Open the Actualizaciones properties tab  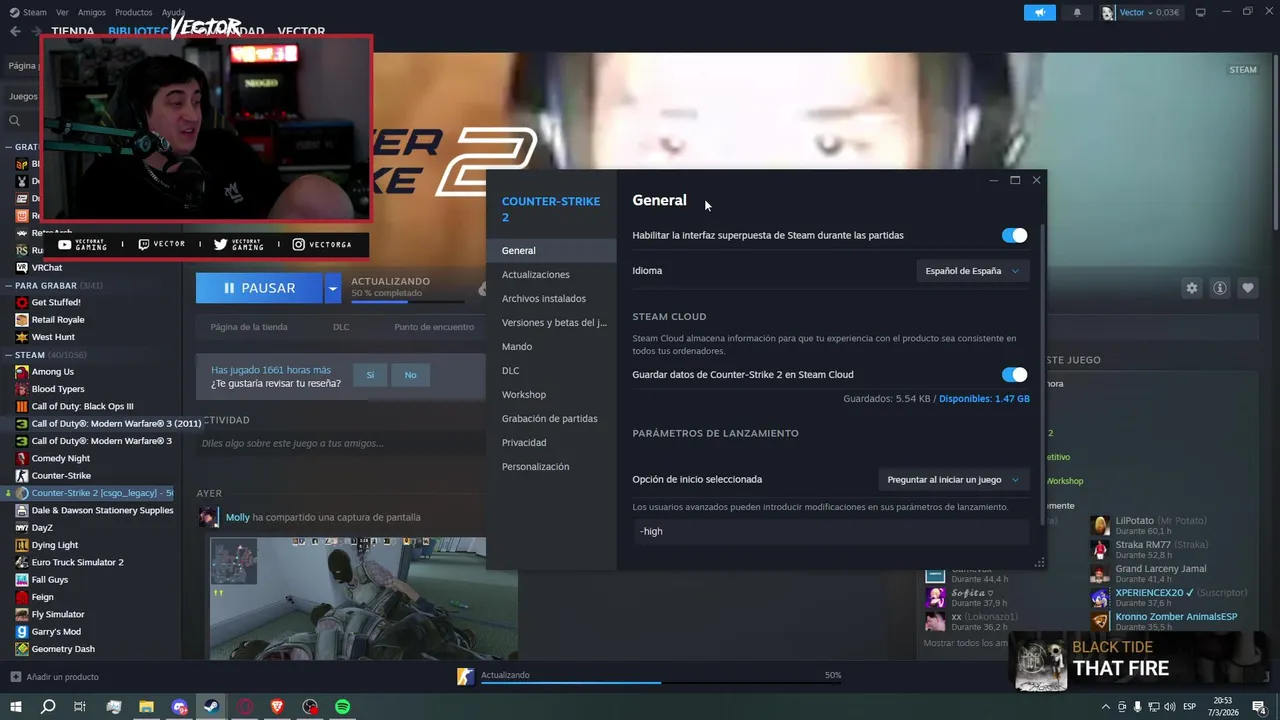tap(551, 275)
